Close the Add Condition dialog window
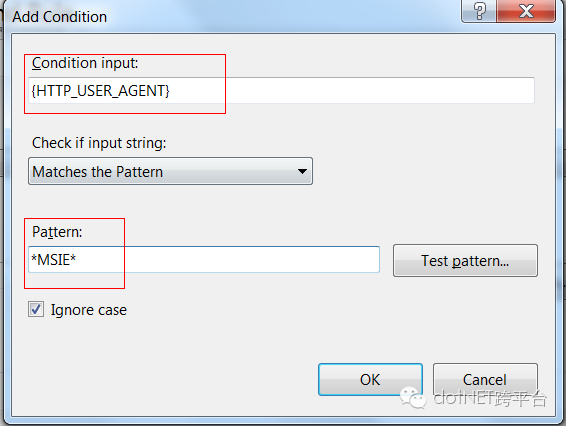This screenshot has height=426, width=566. click(x=526, y=11)
